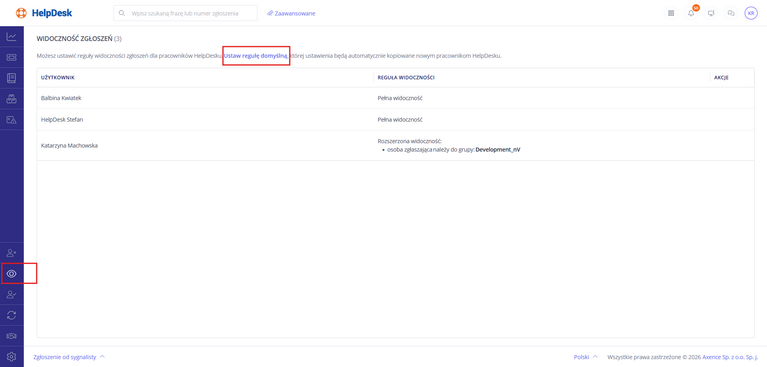Open the user with X sidebar icon
This screenshot has height=367, width=767.
click(11, 253)
